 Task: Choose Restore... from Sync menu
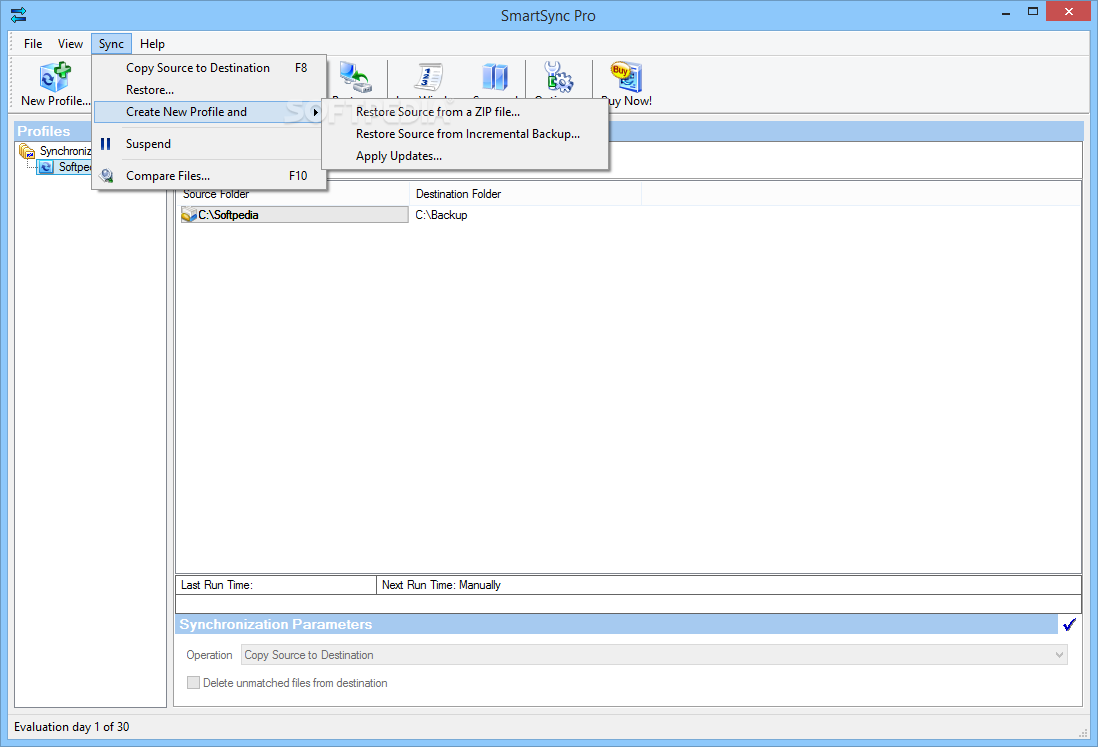click(209, 90)
